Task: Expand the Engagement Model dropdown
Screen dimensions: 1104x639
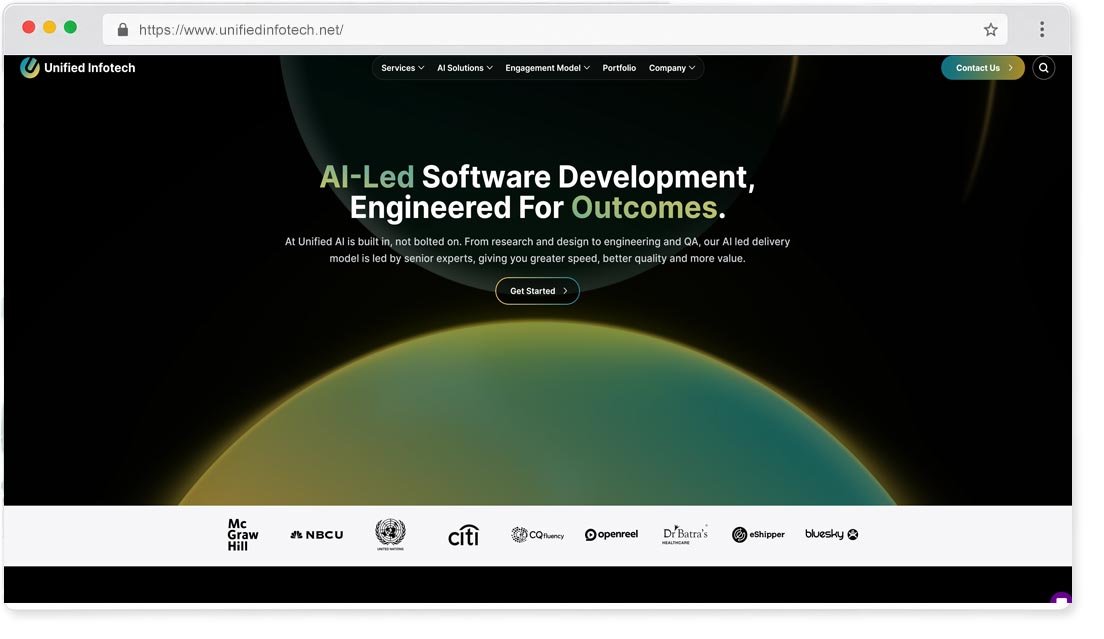Action: (x=548, y=68)
